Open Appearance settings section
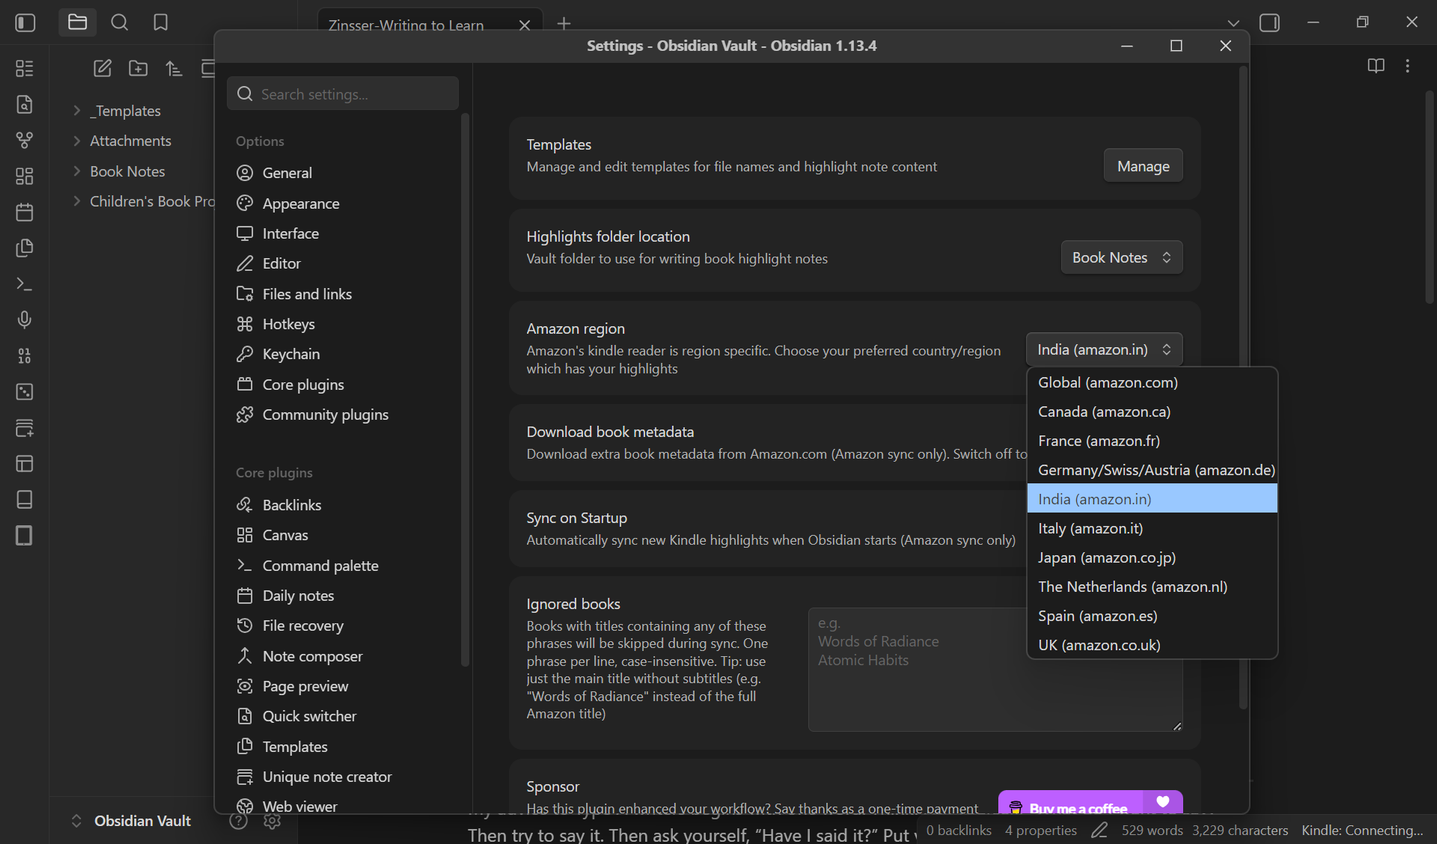 (x=343, y=203)
